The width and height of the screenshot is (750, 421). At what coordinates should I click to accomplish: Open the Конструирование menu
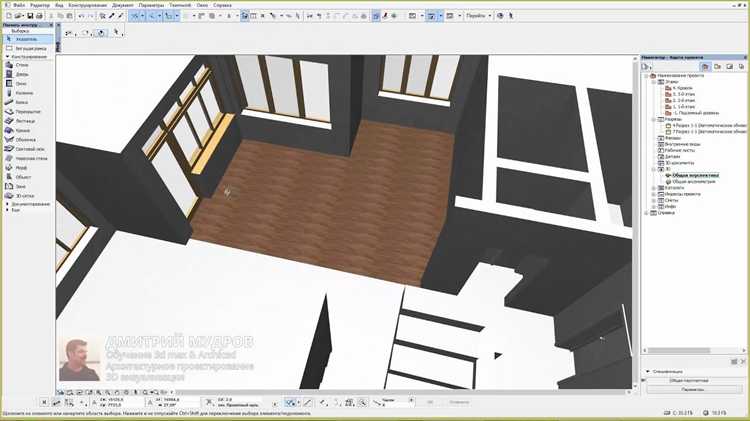point(88,5)
